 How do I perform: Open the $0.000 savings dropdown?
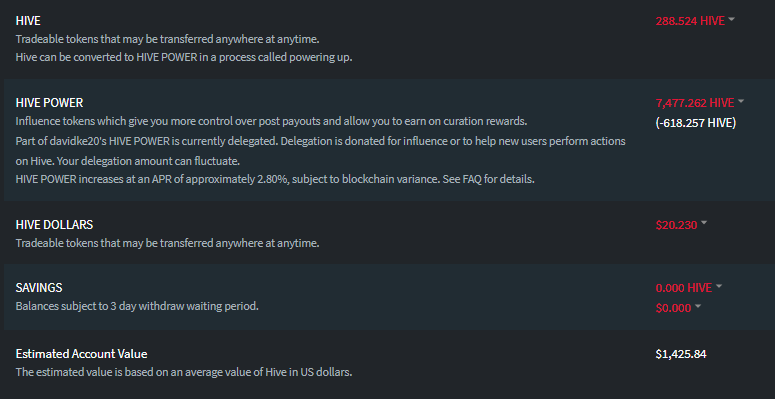(673, 308)
